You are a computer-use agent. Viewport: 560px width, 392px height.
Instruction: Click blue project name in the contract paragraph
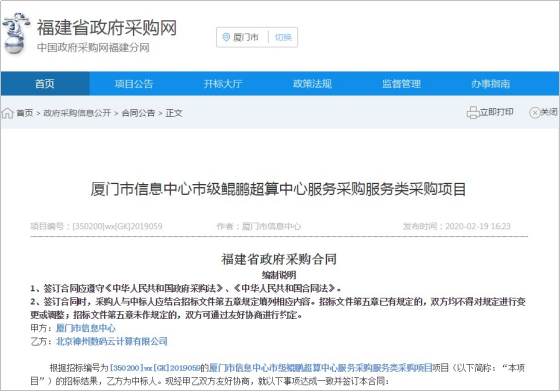321,368
